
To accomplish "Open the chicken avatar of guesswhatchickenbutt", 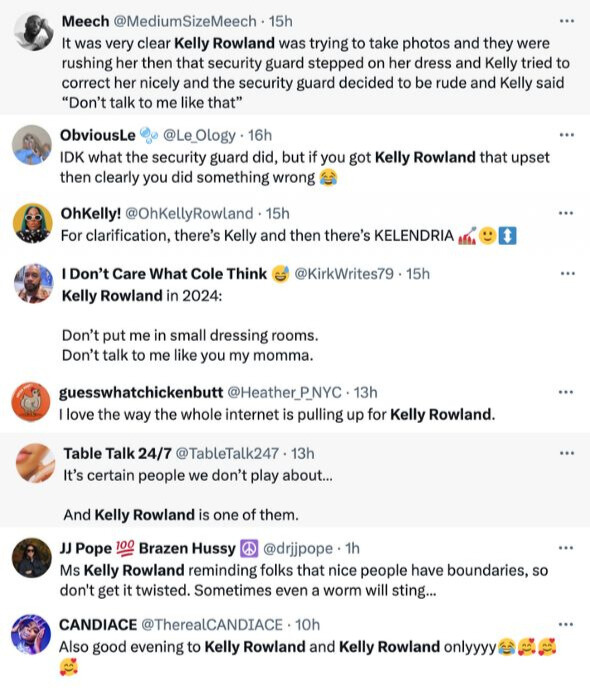I will [x=31, y=401].
